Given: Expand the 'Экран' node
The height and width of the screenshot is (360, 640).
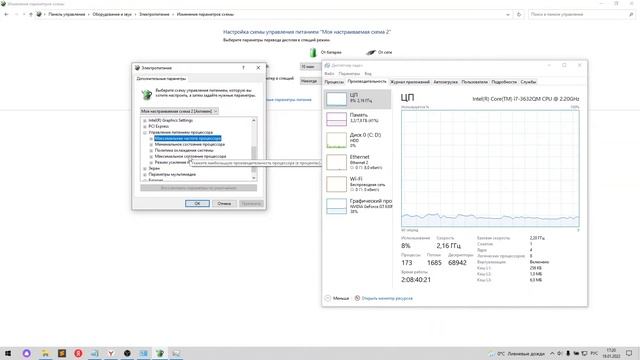Looking at the screenshot, I should pyautogui.click(x=145, y=169).
